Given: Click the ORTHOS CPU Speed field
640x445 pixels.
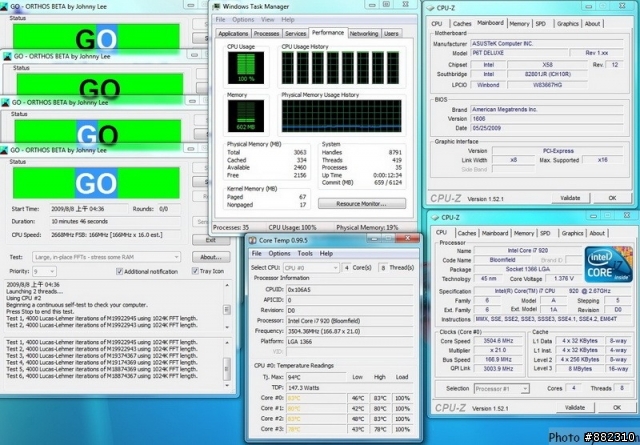Looking at the screenshot, I should (115, 235).
